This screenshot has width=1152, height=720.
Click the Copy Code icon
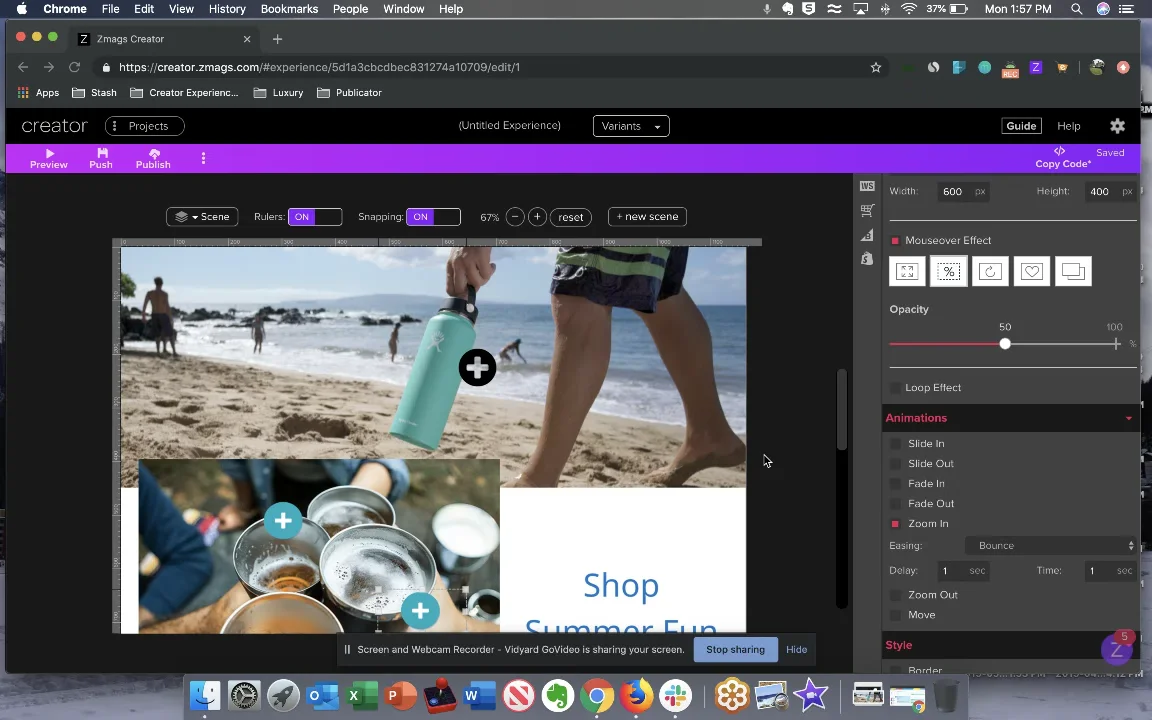coord(1059,151)
